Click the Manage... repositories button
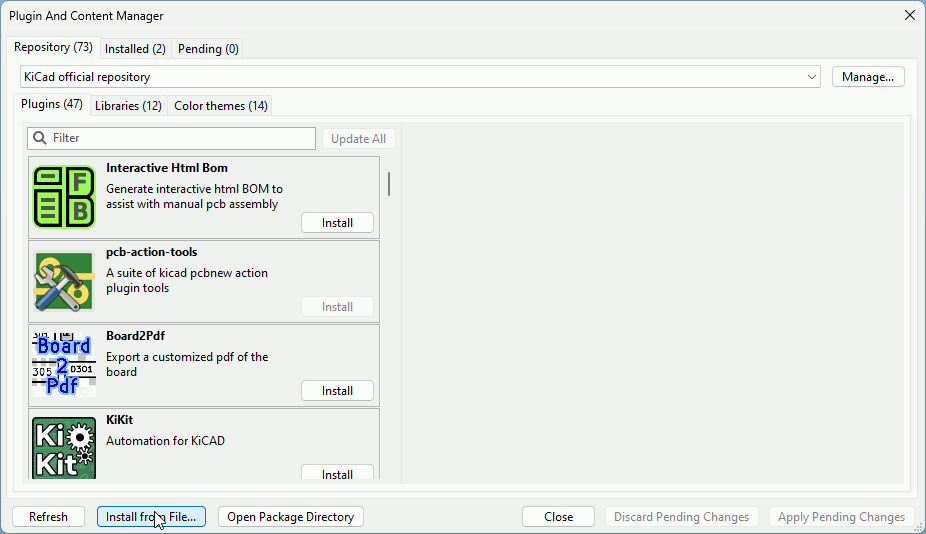The width and height of the screenshot is (926, 534). click(867, 77)
